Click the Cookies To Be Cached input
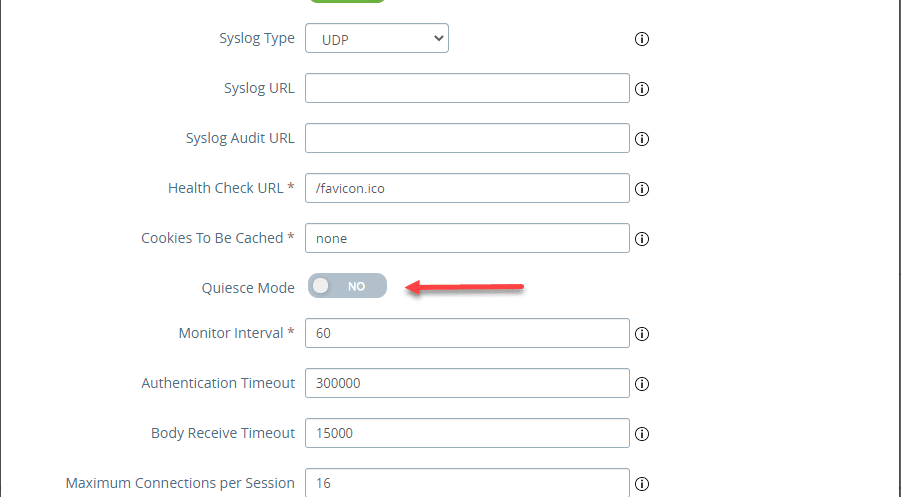 coord(467,238)
